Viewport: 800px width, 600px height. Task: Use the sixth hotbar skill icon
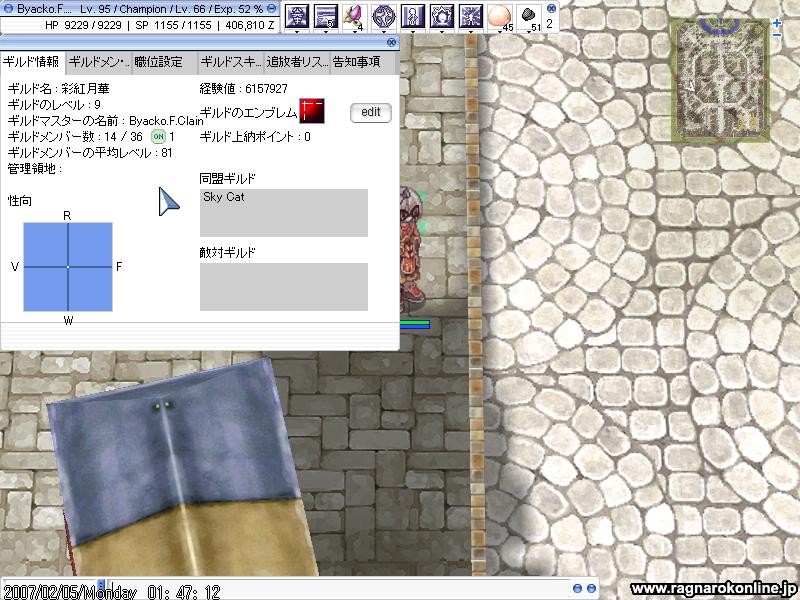441,16
